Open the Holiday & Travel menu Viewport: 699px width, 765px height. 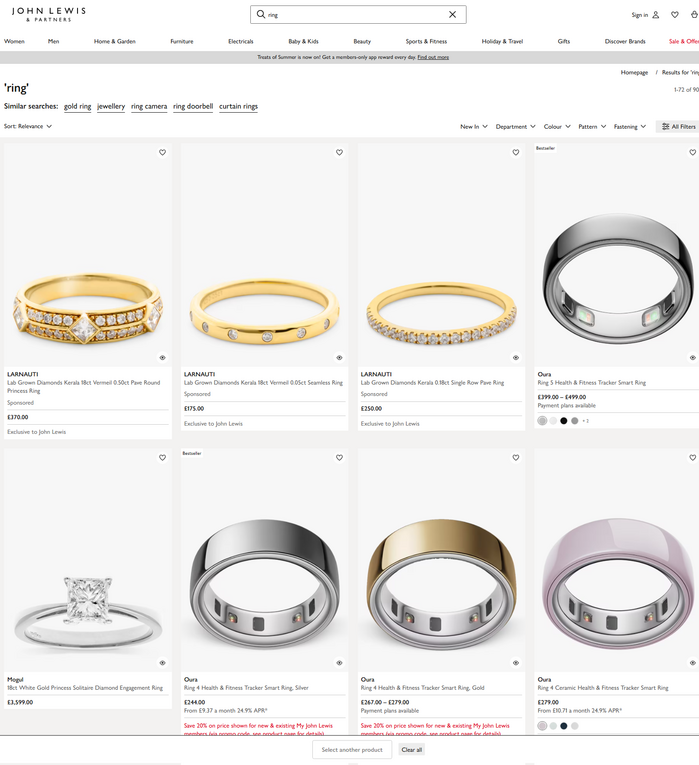click(x=502, y=41)
